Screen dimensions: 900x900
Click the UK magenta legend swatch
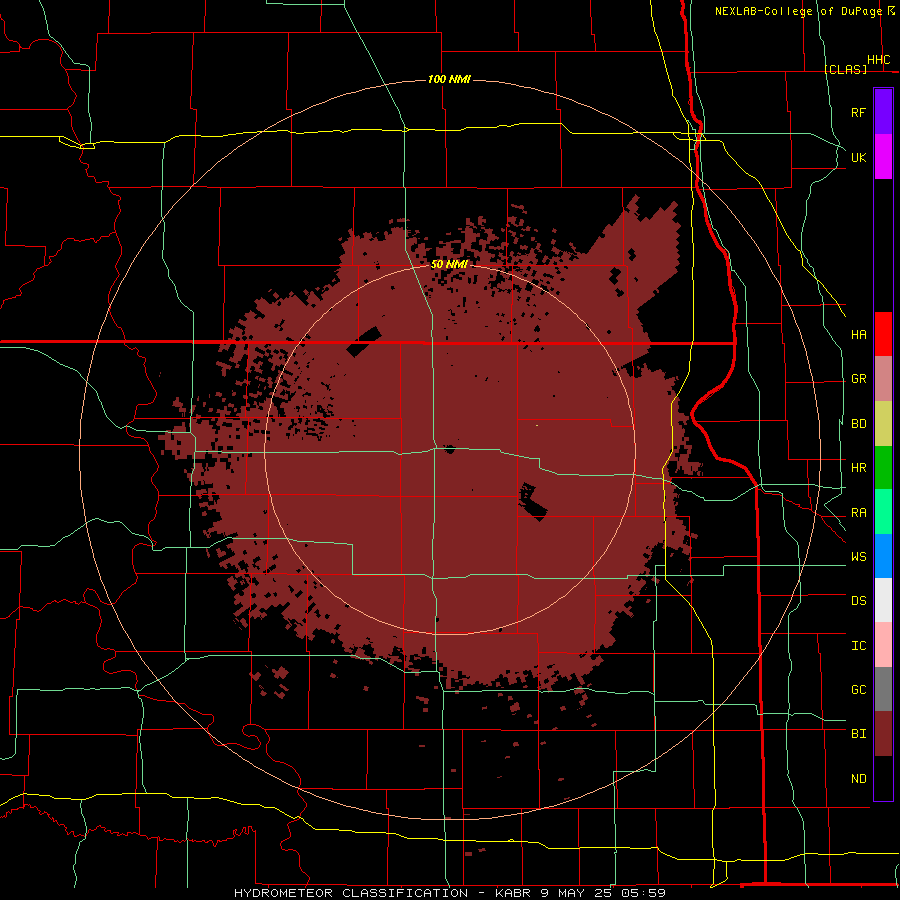click(883, 157)
